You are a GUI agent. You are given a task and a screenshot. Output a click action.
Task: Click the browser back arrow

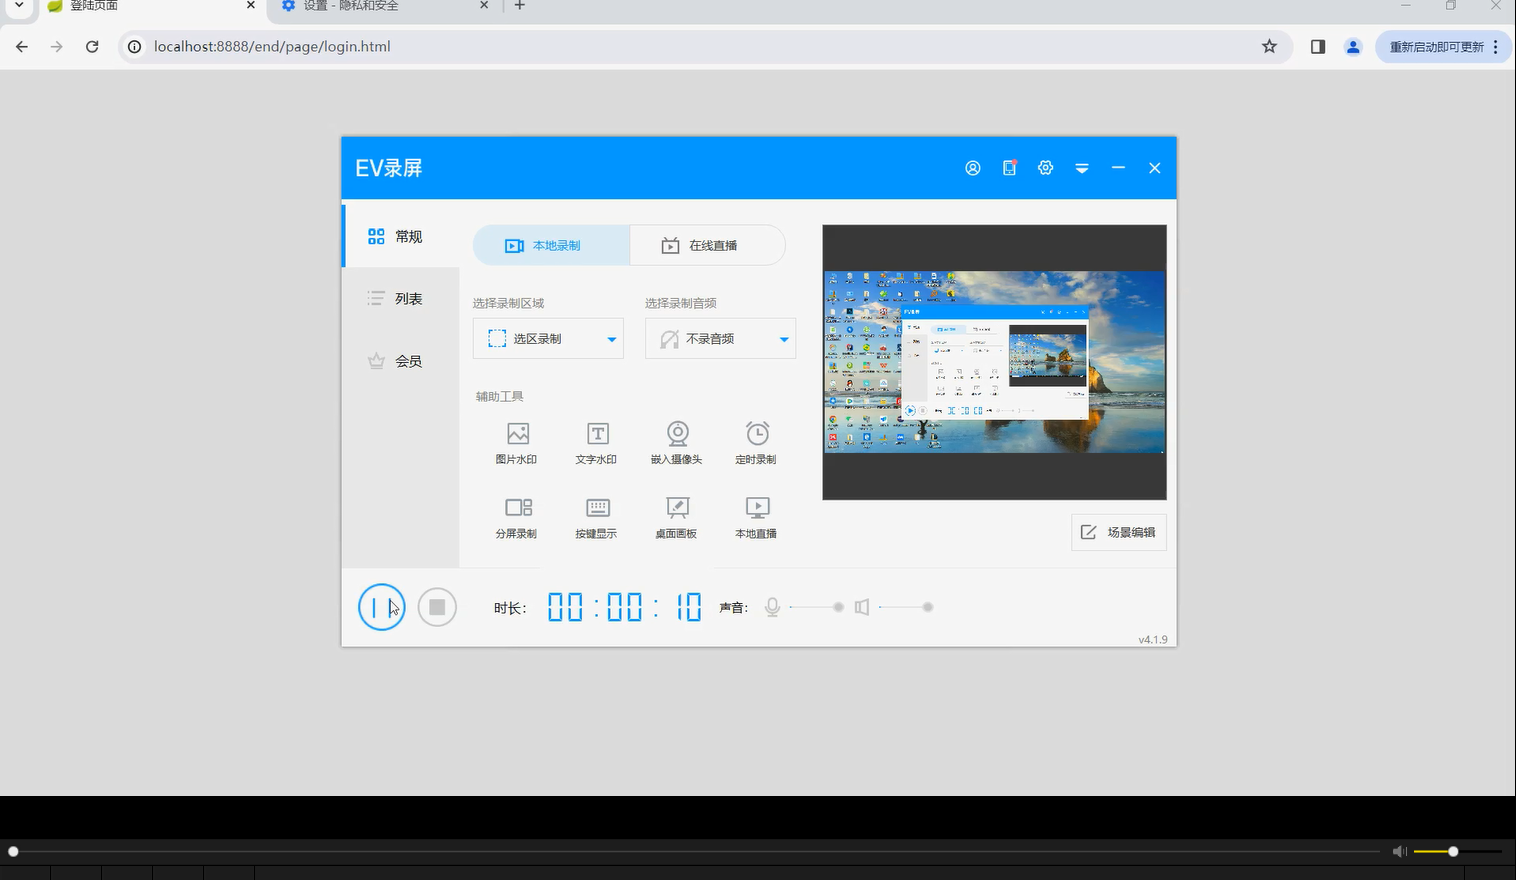(x=22, y=46)
